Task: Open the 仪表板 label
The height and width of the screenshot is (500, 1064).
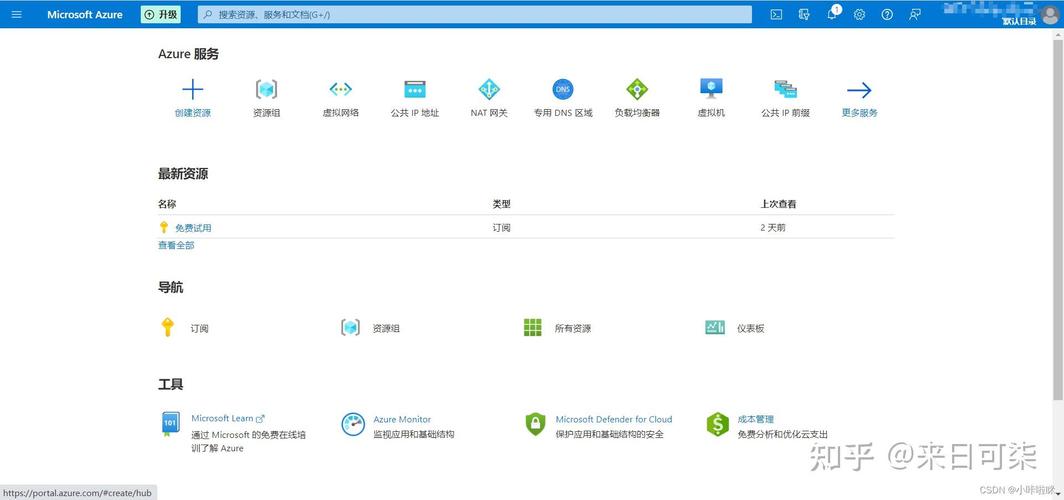Action: [x=751, y=328]
